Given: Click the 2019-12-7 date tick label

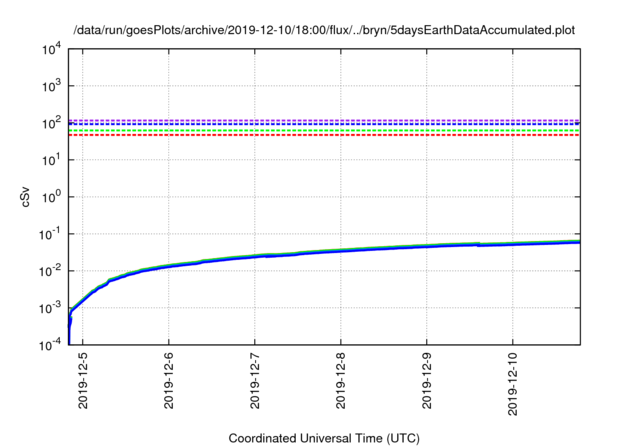Looking at the screenshot, I should click(255, 381).
